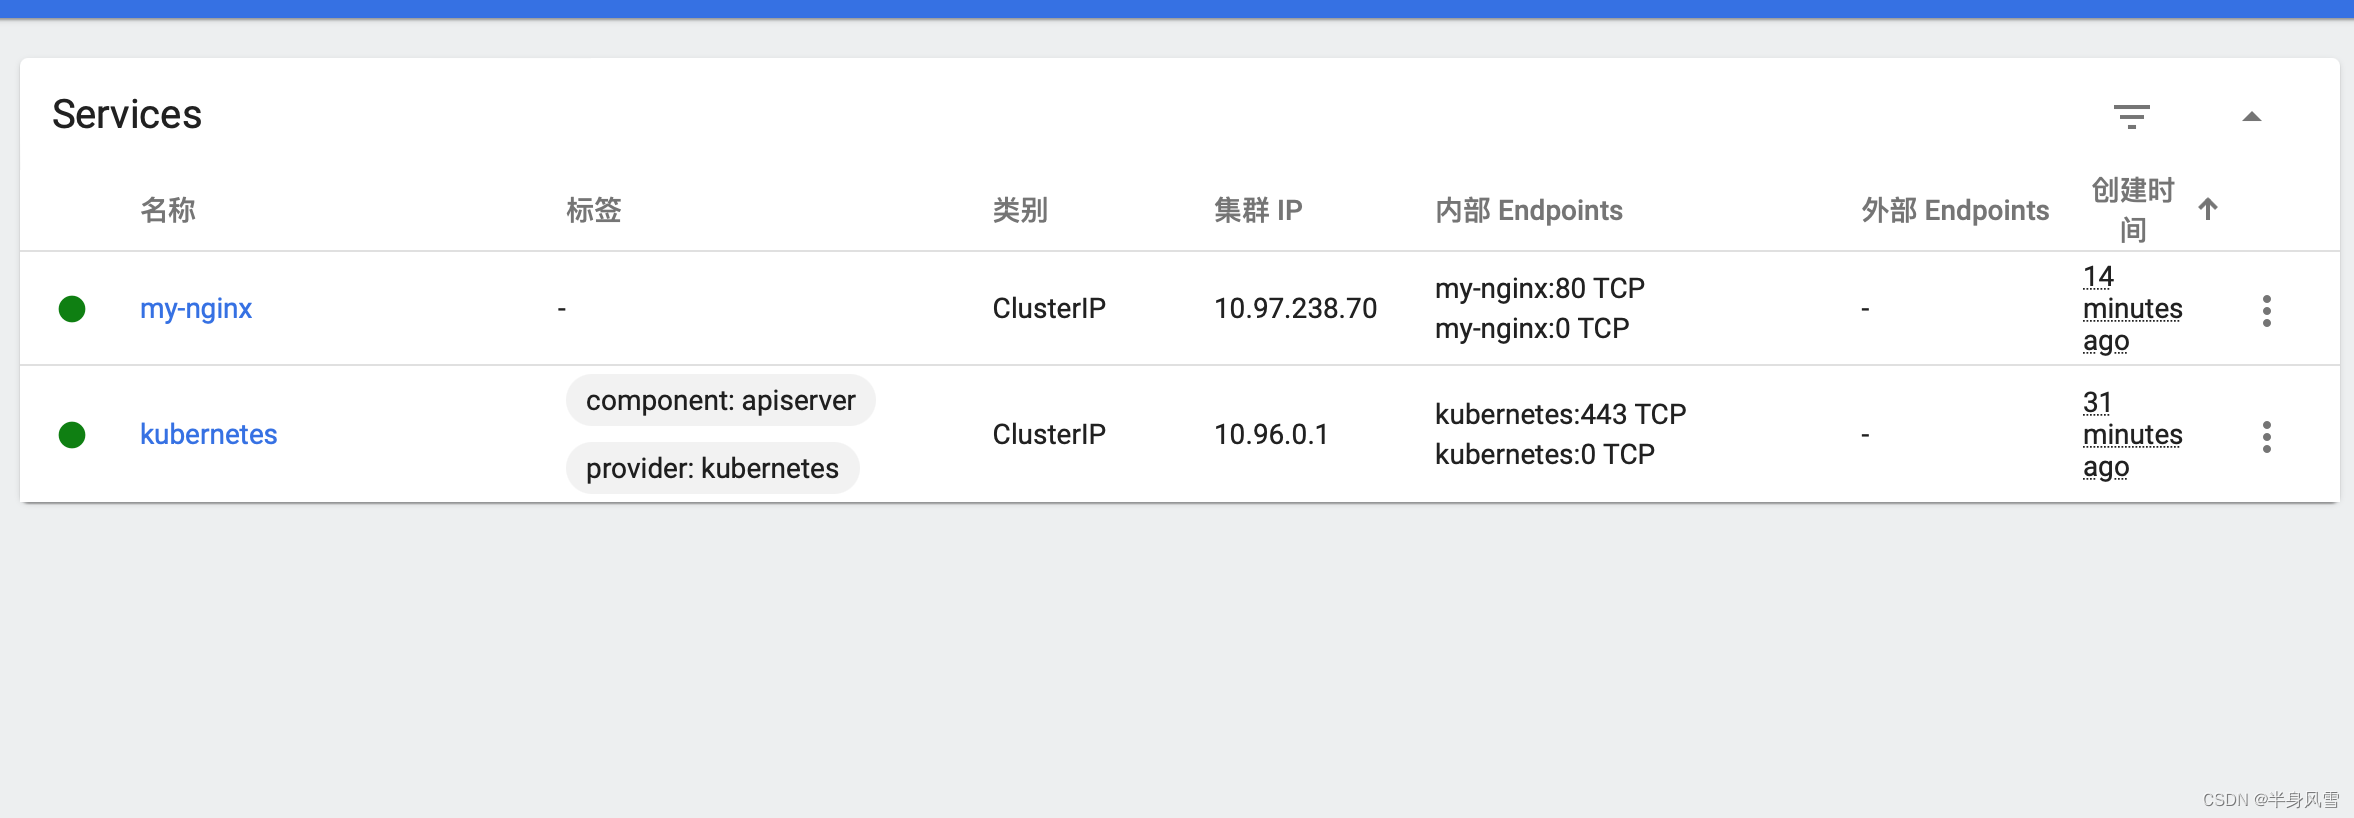Select cluster IP 10.97.238.70
Image resolution: width=2354 pixels, height=818 pixels.
(x=1295, y=309)
